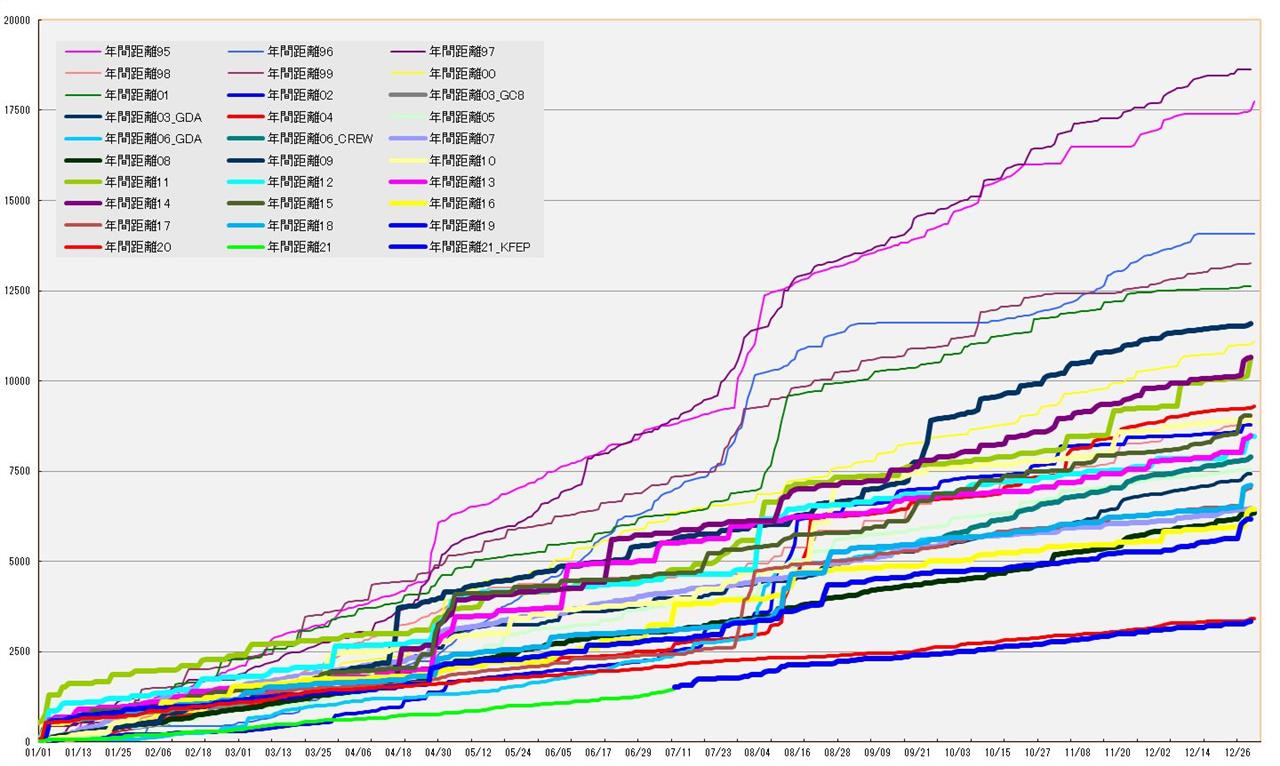Click the 07/11 date axis label
The width and height of the screenshot is (1280, 766).
(x=678, y=751)
